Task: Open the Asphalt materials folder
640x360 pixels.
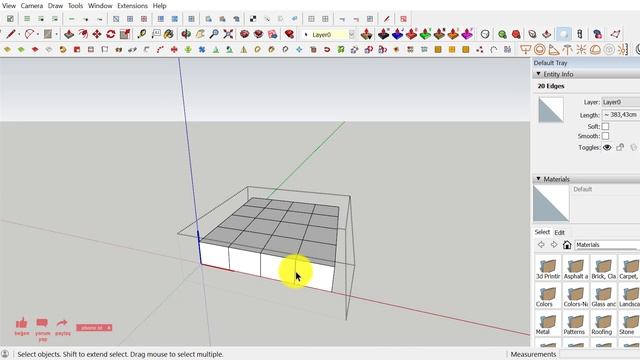Action: click(576, 269)
